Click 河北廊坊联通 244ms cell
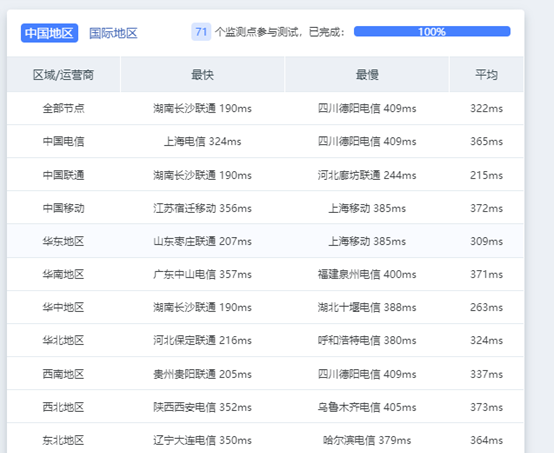Viewport: 554px width, 453px height. 367,175
